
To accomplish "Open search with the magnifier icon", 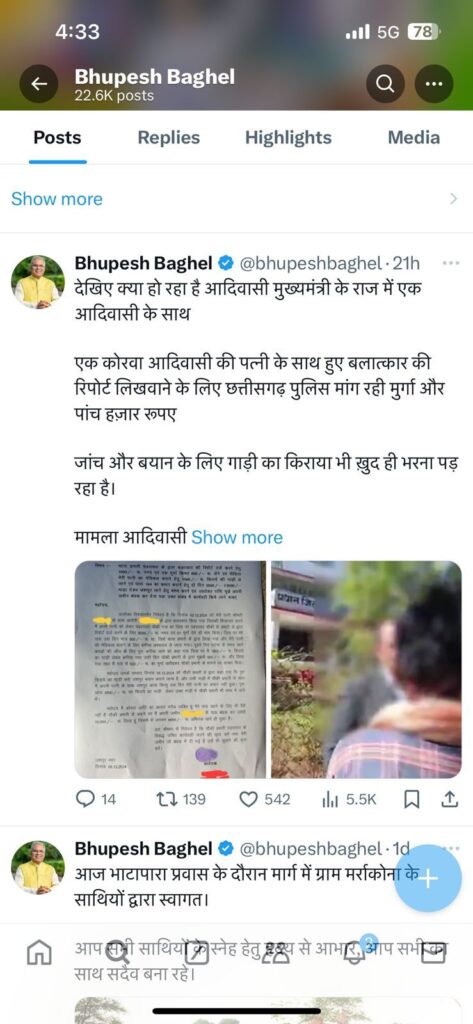I will pyautogui.click(x=385, y=84).
